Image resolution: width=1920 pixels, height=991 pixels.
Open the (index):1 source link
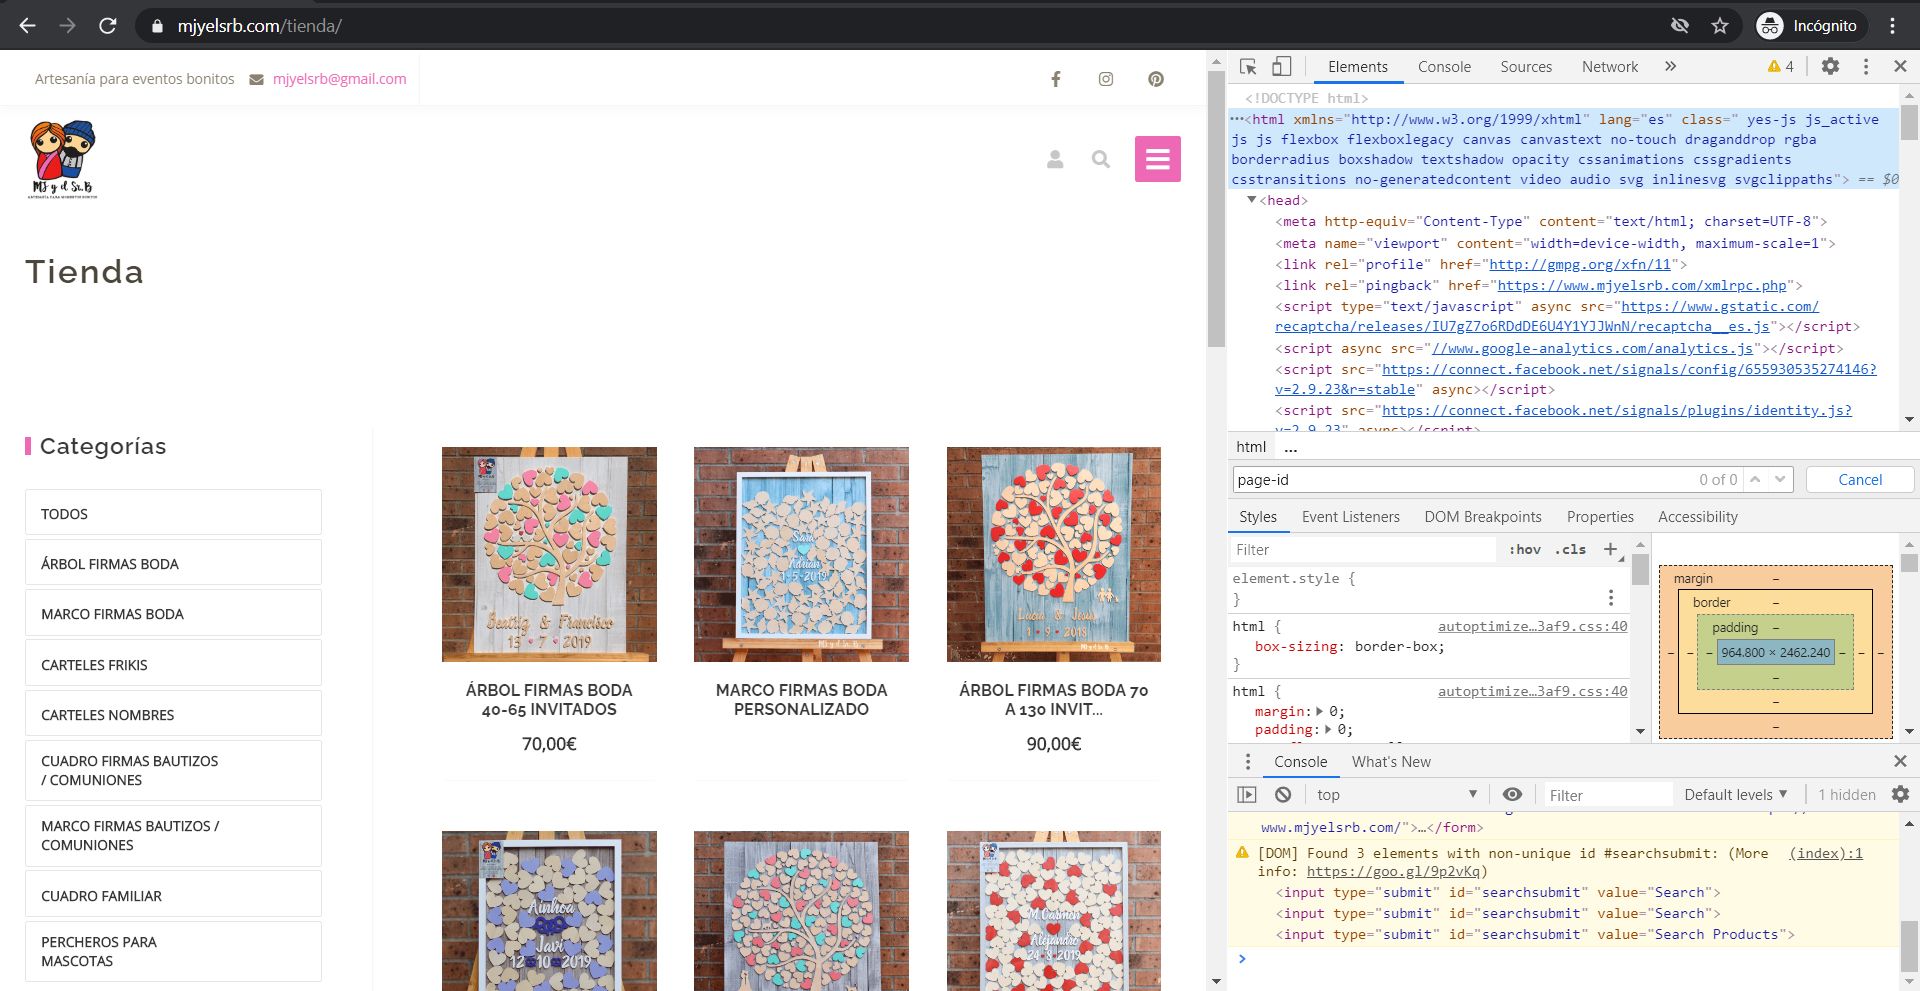[1826, 853]
